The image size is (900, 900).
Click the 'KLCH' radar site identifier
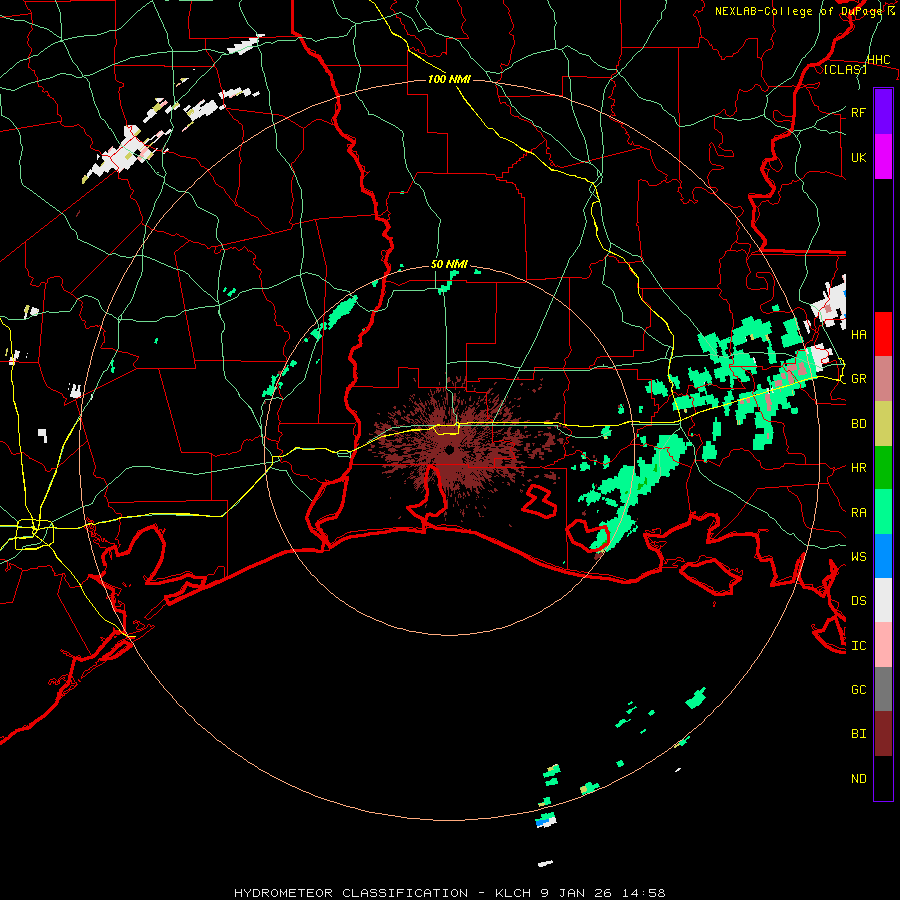click(512, 893)
